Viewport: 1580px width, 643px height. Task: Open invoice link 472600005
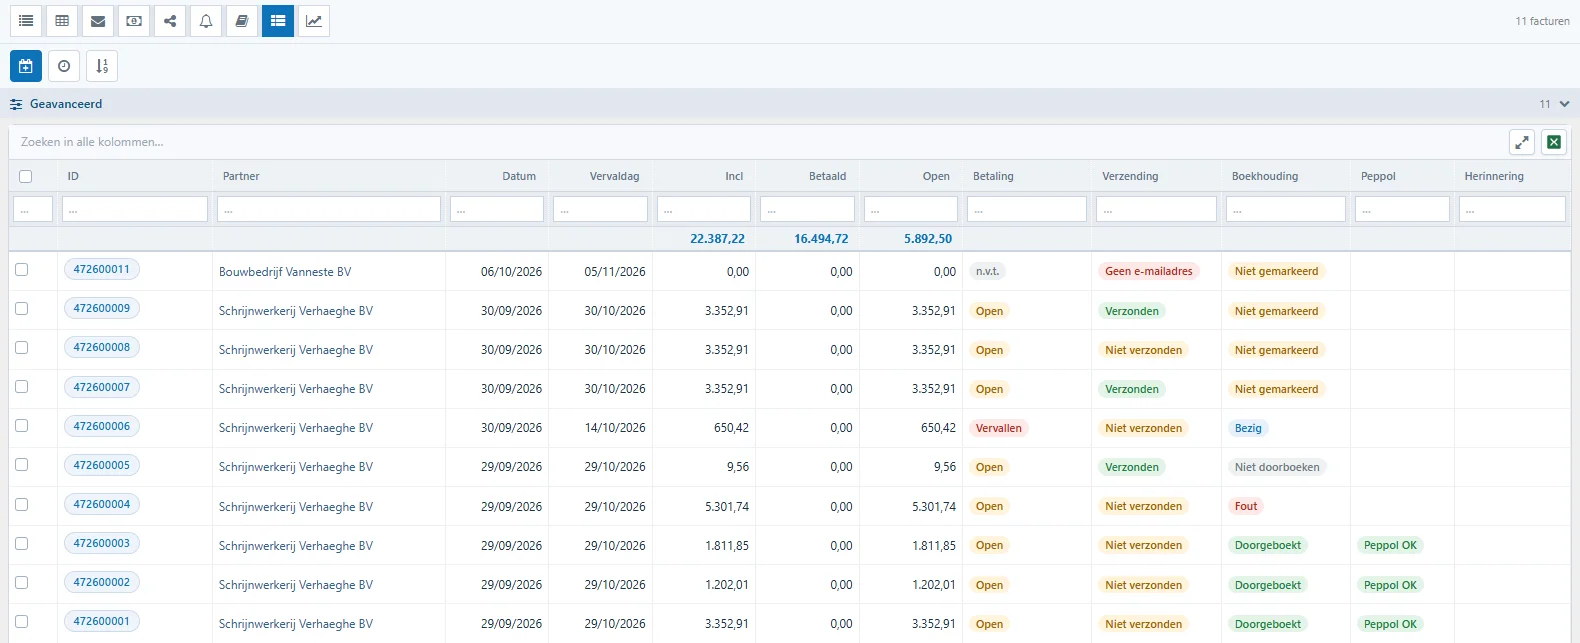(102, 465)
